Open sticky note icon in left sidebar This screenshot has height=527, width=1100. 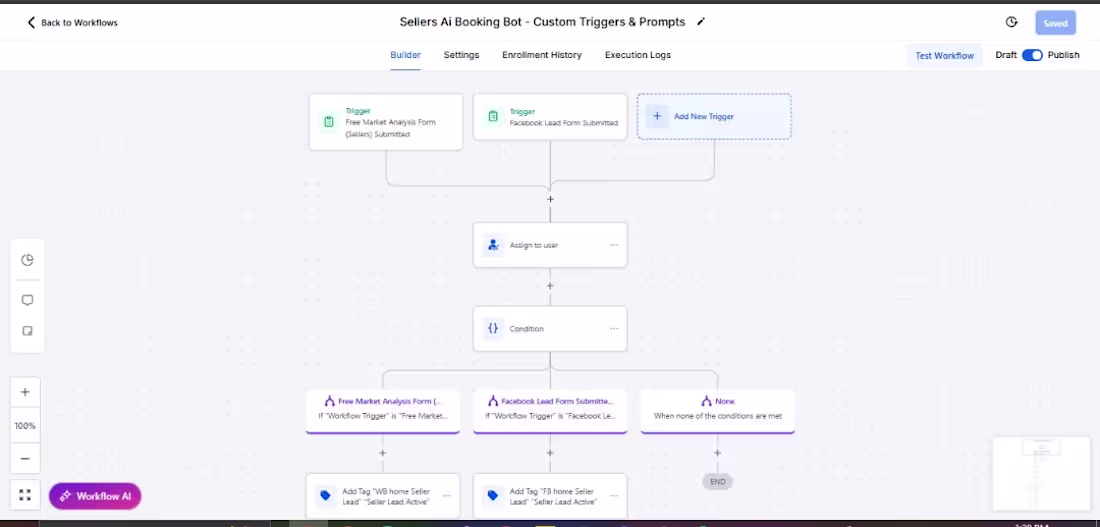pyautogui.click(x=27, y=331)
